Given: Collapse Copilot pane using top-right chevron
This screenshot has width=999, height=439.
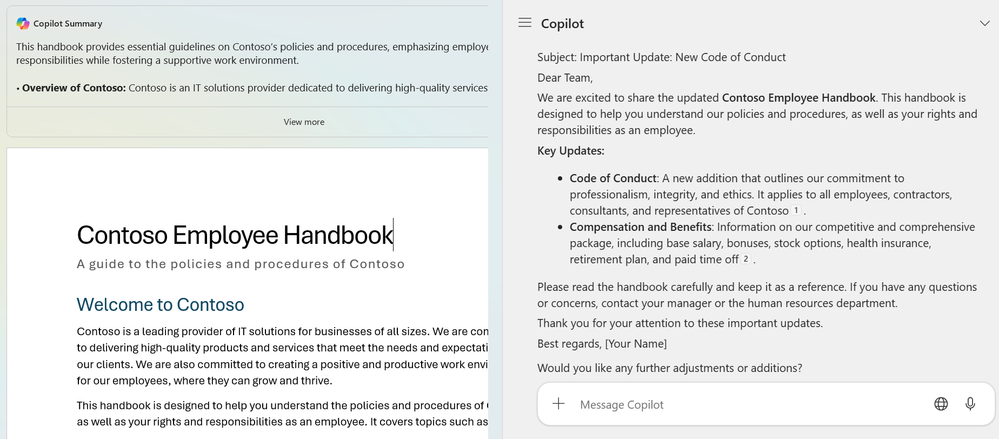Looking at the screenshot, I should click(x=984, y=24).
